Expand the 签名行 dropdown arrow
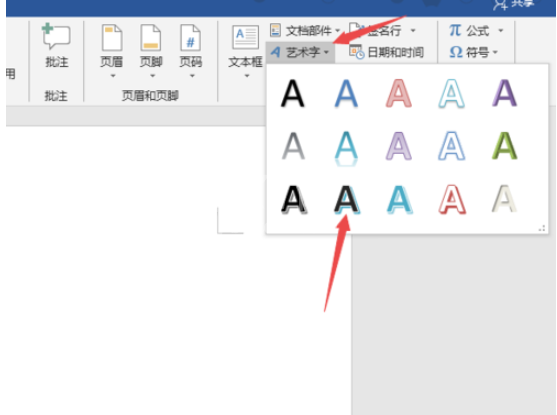Screen dimensions: 557x415 [x=413, y=31]
